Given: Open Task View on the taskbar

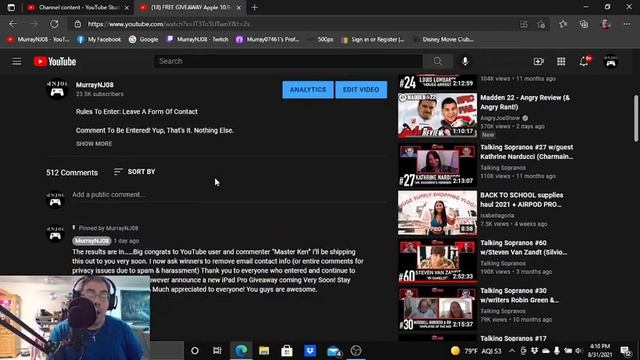Looking at the screenshot, I should [217, 350].
